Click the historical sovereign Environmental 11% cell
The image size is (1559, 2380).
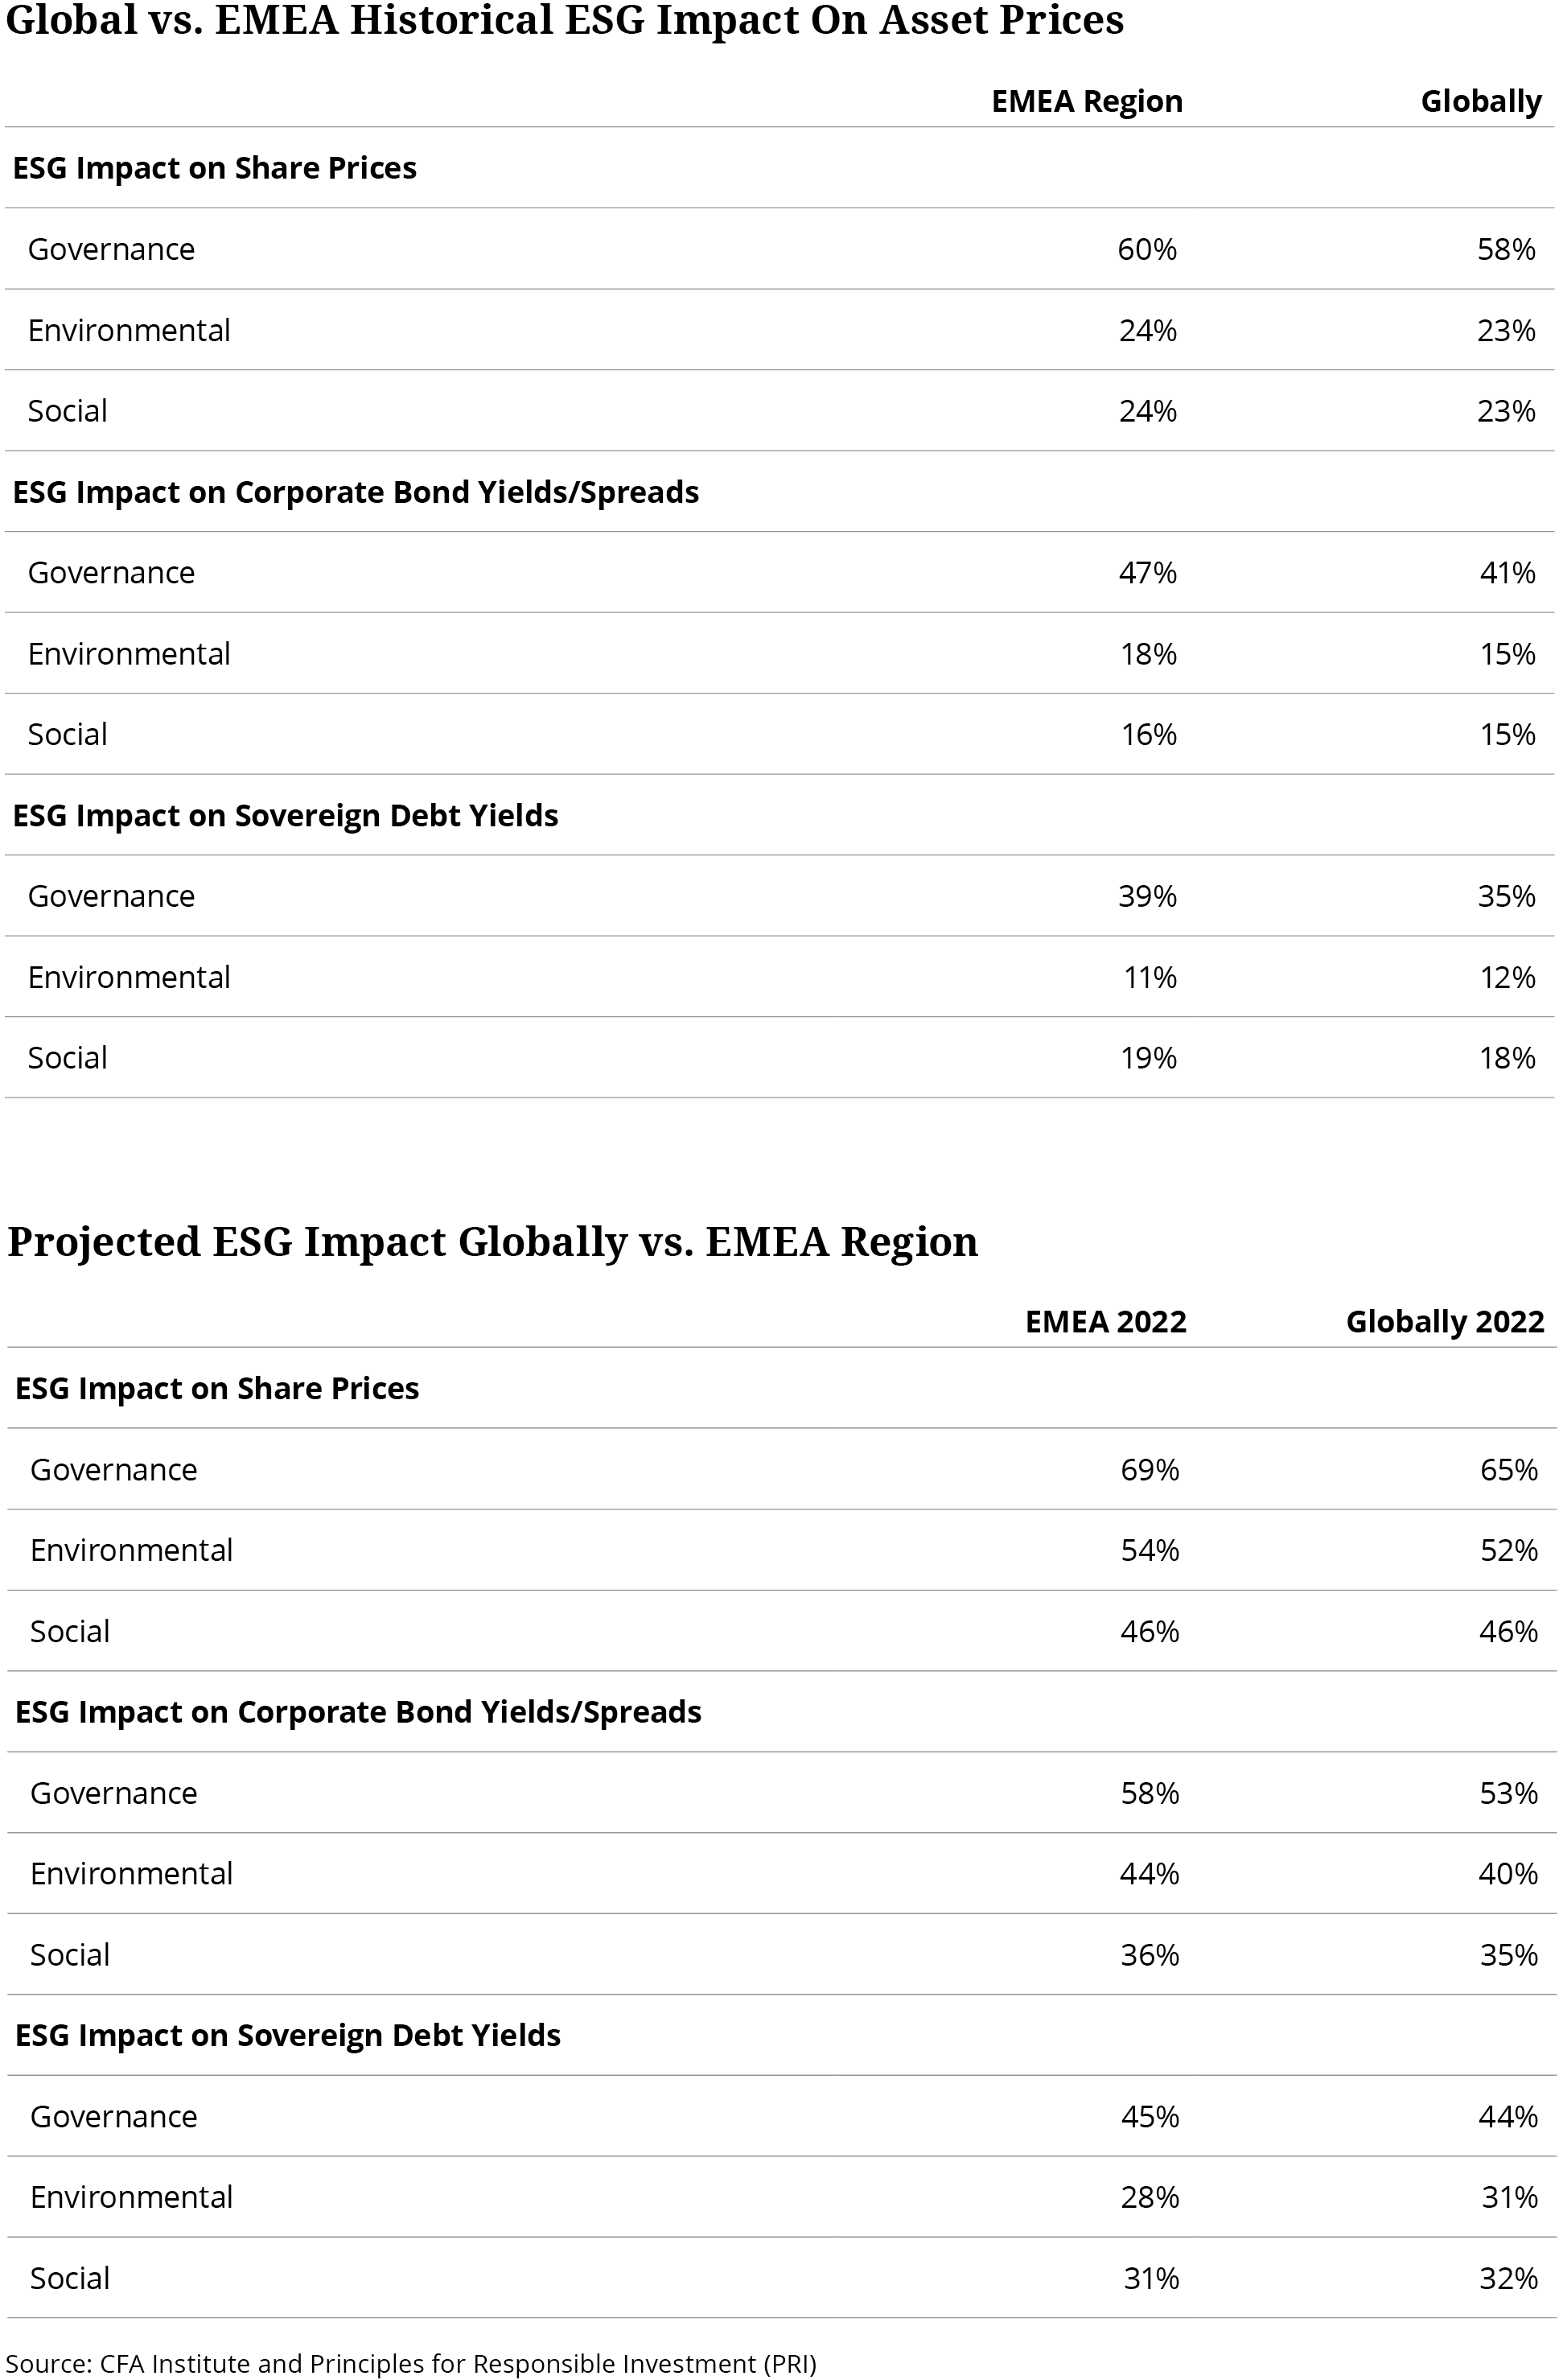pos(1149,977)
